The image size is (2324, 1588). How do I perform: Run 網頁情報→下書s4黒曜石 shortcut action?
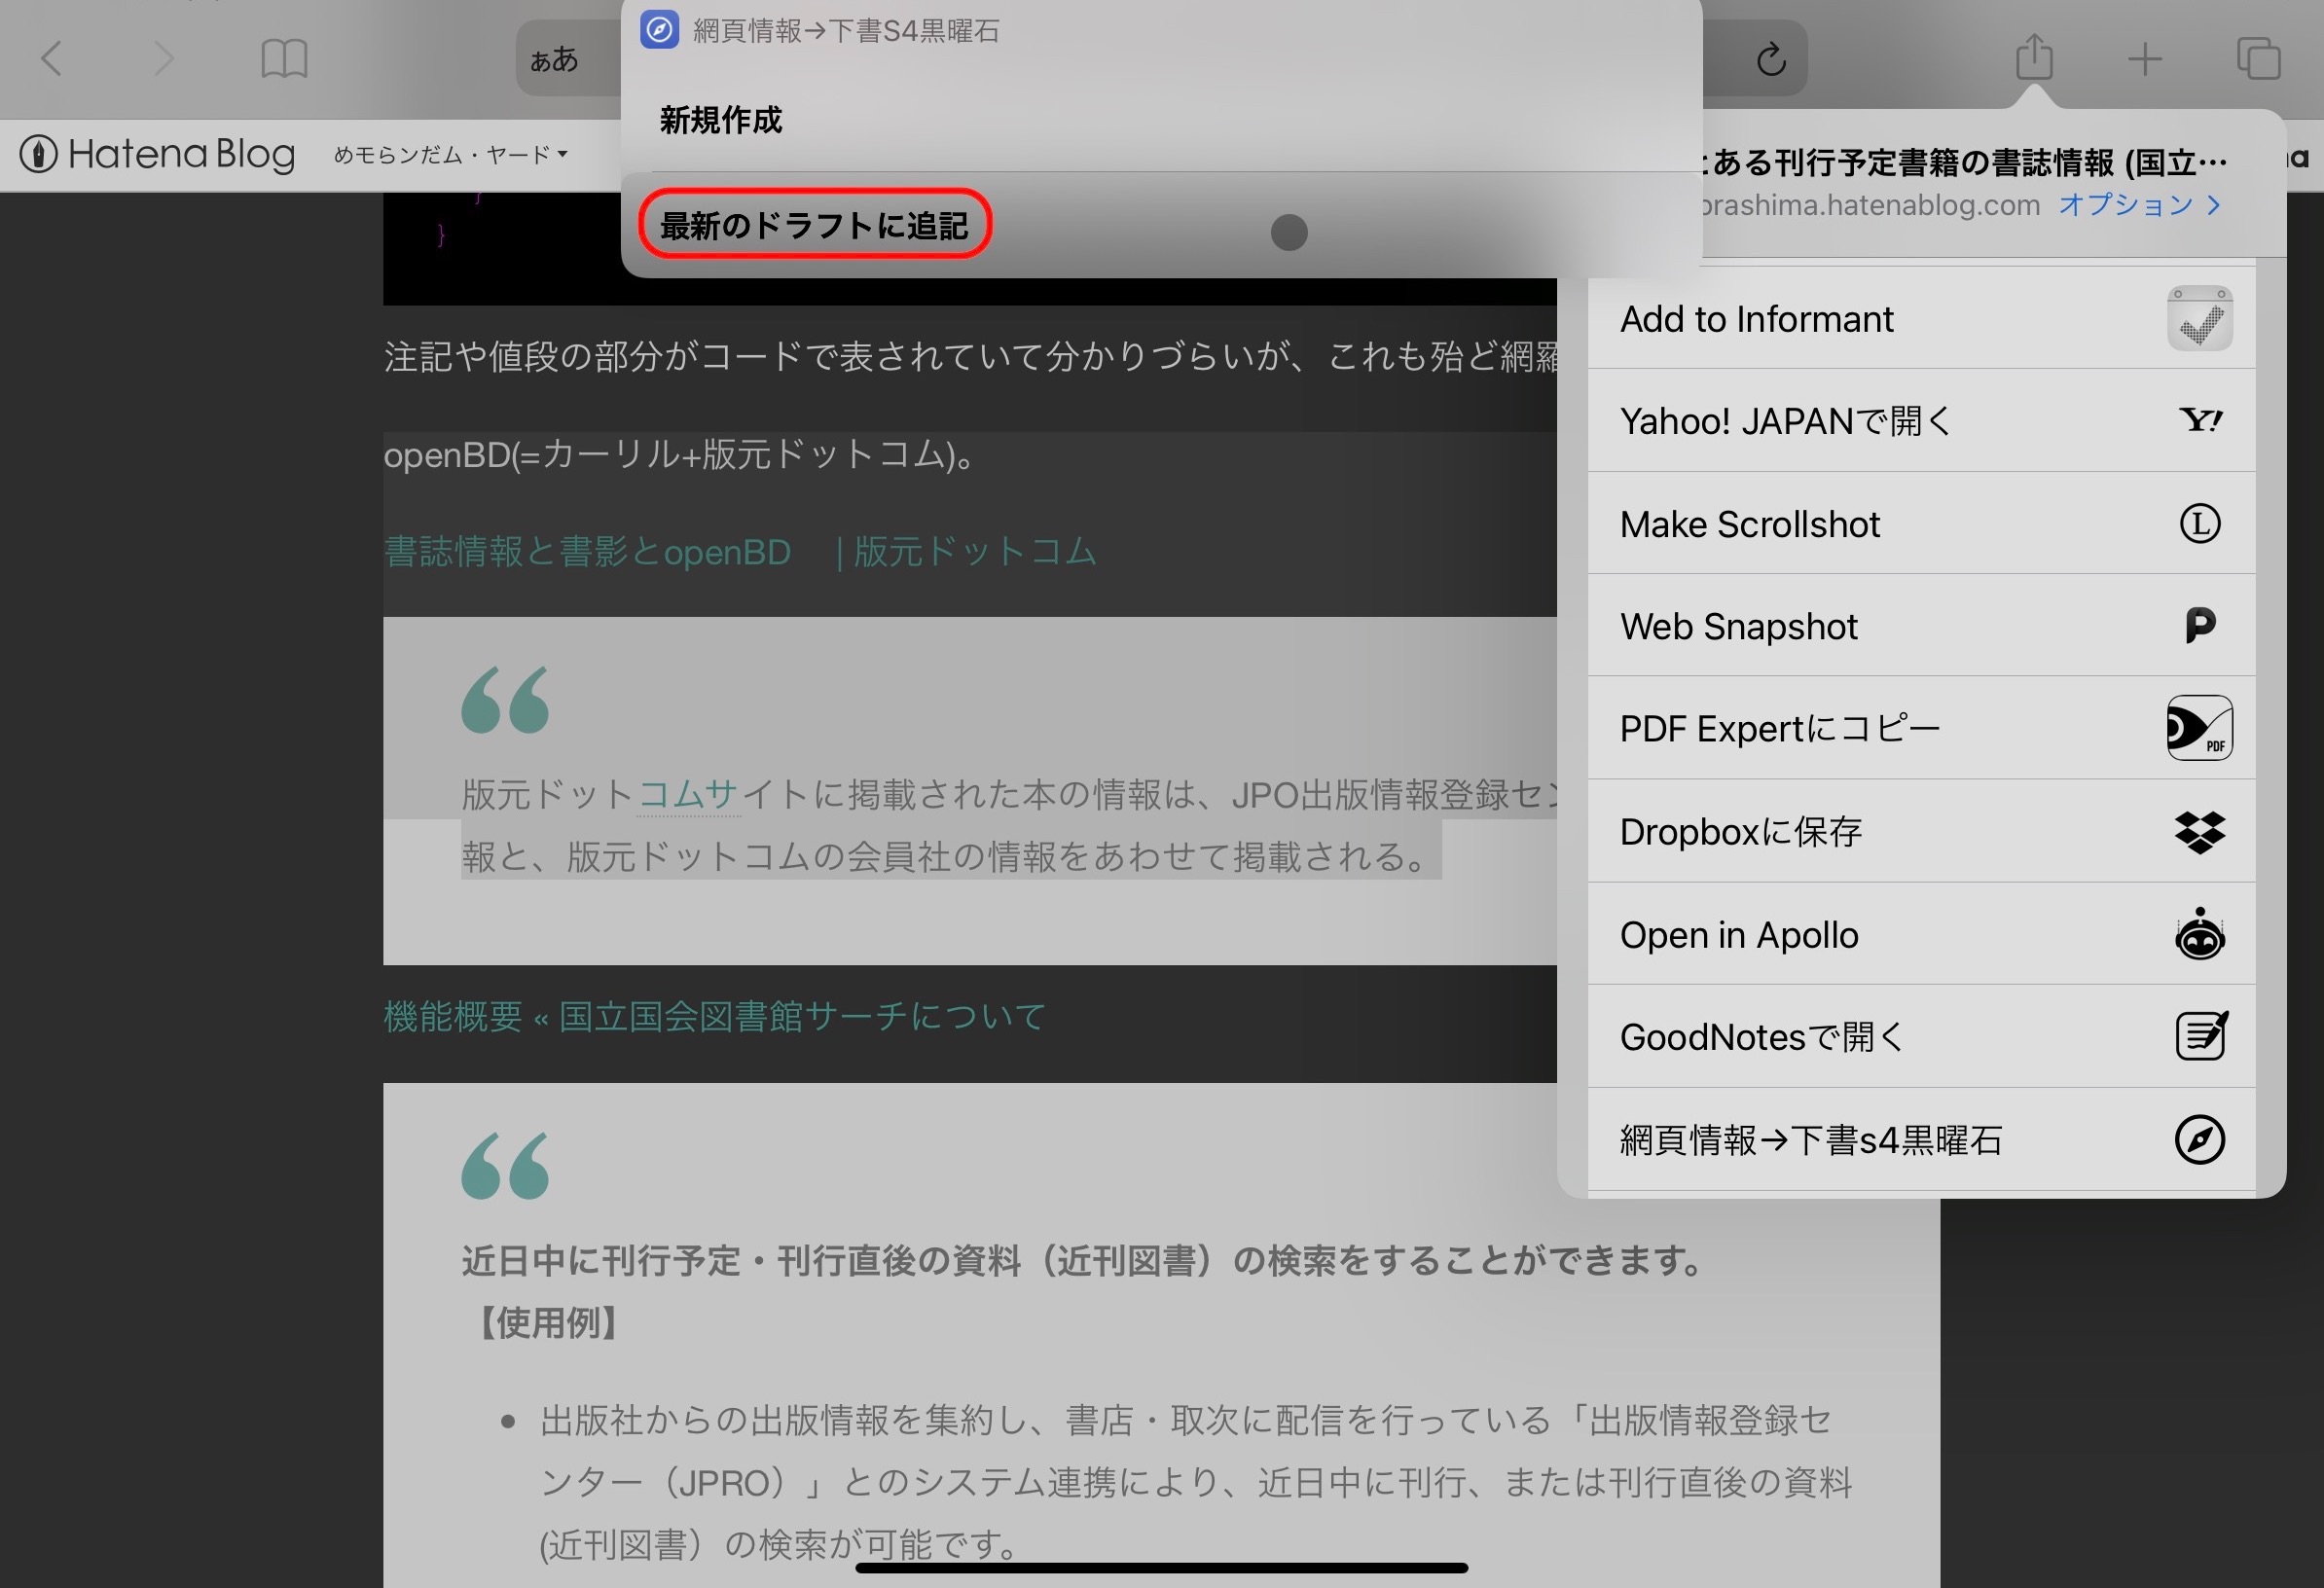[x=1920, y=1139]
